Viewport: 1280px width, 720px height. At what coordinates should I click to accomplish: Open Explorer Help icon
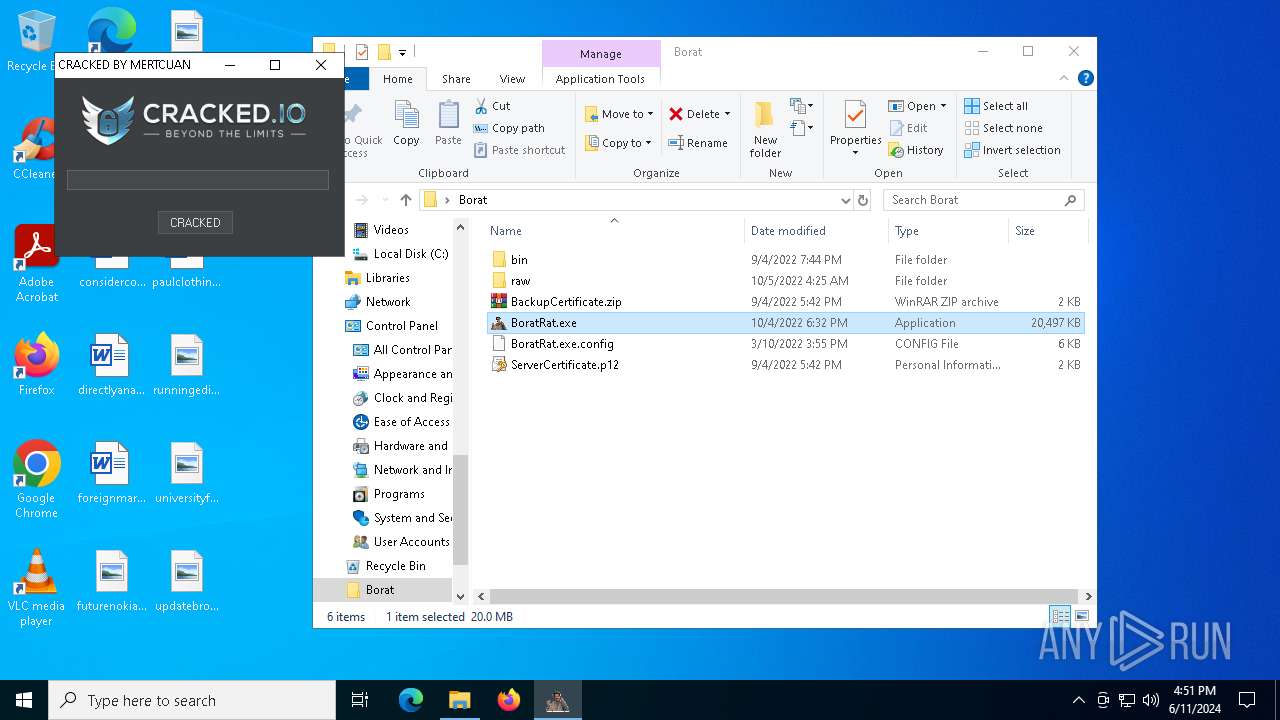(1086, 78)
